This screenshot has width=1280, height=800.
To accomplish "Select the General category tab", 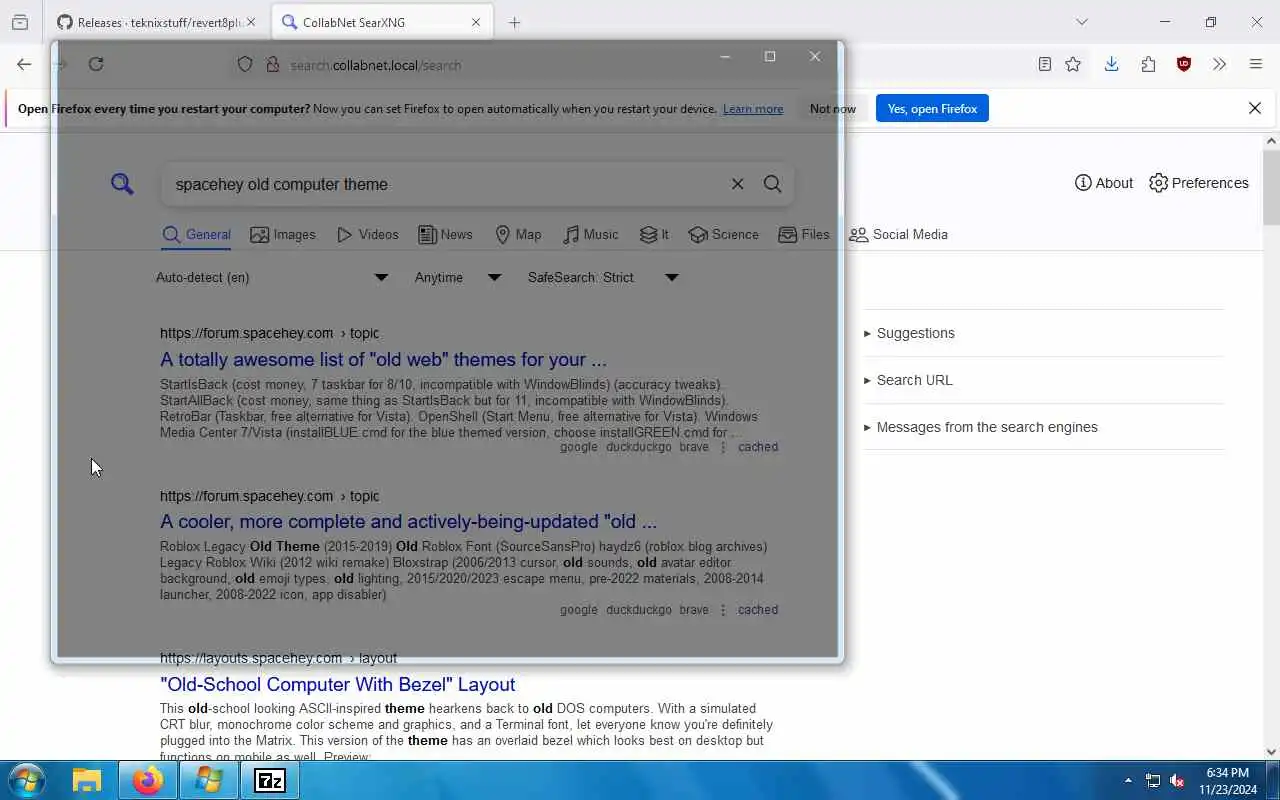I will (x=196, y=235).
